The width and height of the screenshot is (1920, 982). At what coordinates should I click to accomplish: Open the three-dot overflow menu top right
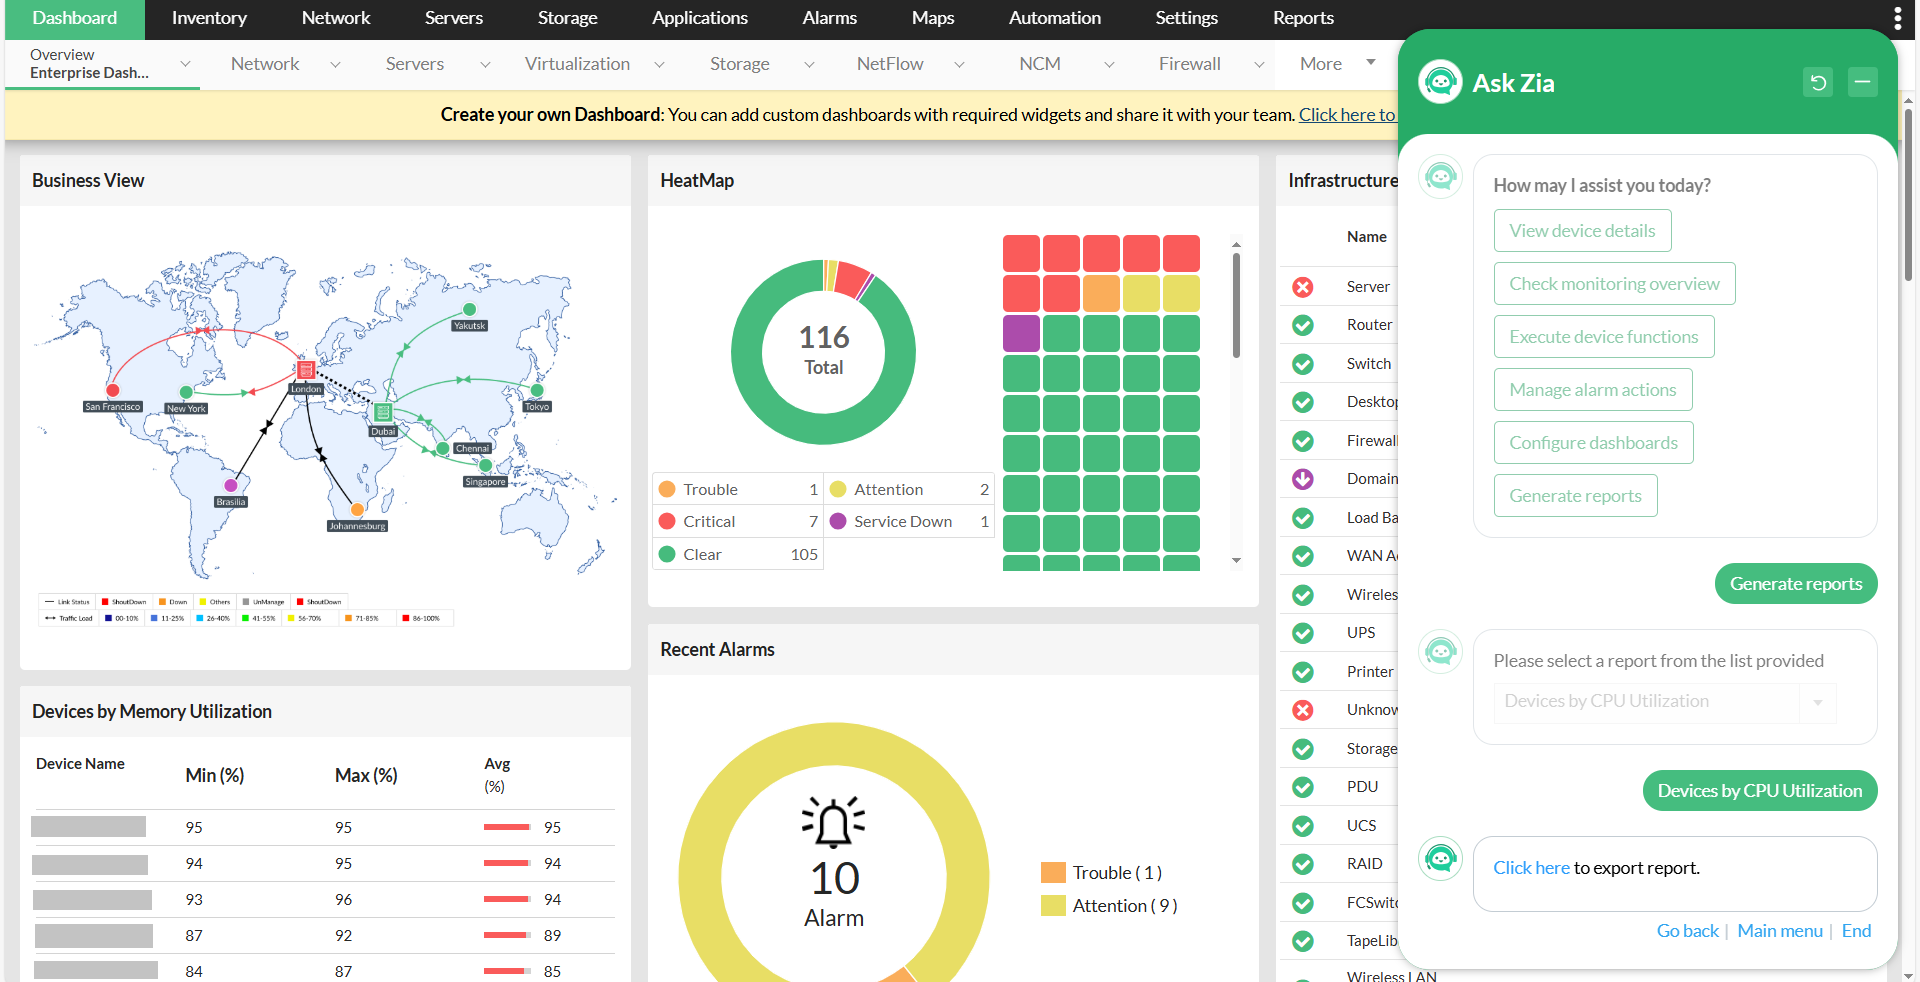[1899, 17]
